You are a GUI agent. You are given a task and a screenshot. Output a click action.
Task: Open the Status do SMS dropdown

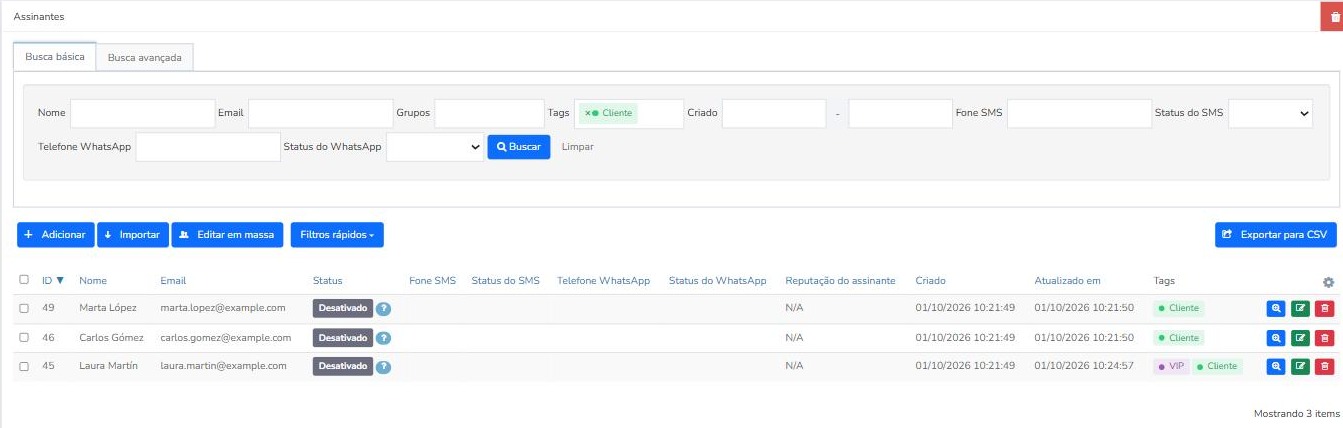click(x=1270, y=114)
